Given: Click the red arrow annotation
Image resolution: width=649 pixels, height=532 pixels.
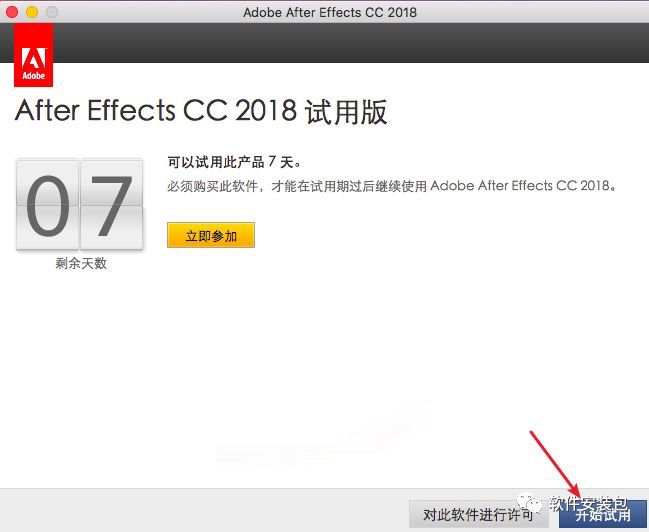Looking at the screenshot, I should pyautogui.click(x=555, y=465).
